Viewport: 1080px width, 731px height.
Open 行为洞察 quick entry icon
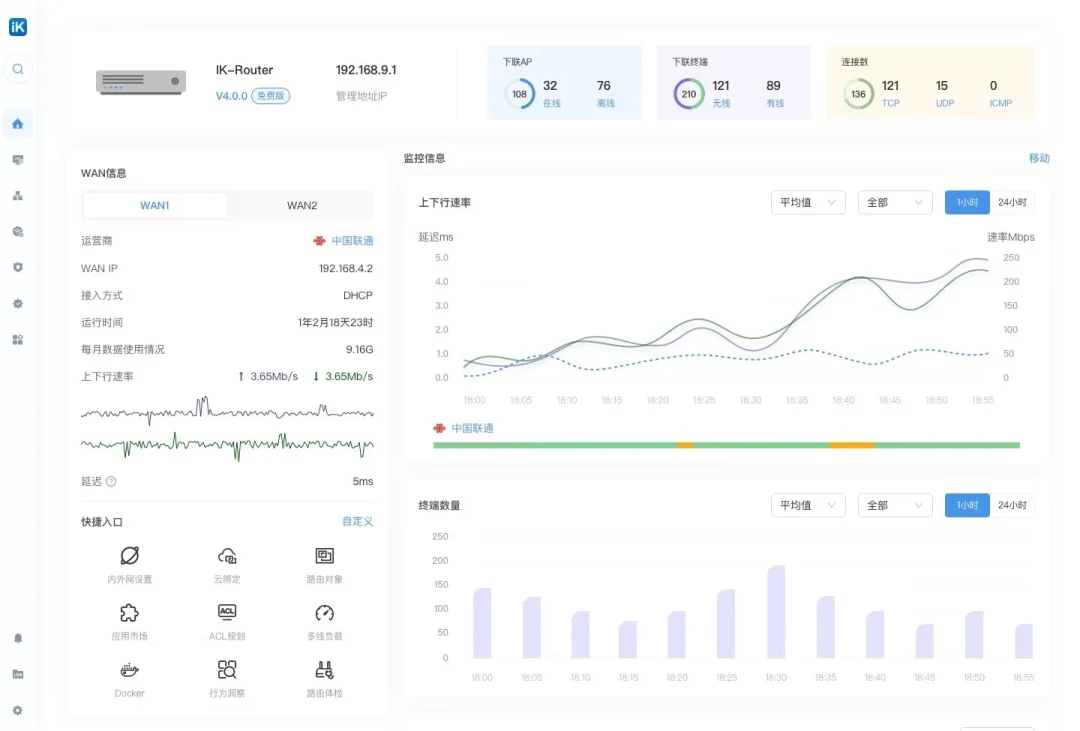pyautogui.click(x=227, y=670)
